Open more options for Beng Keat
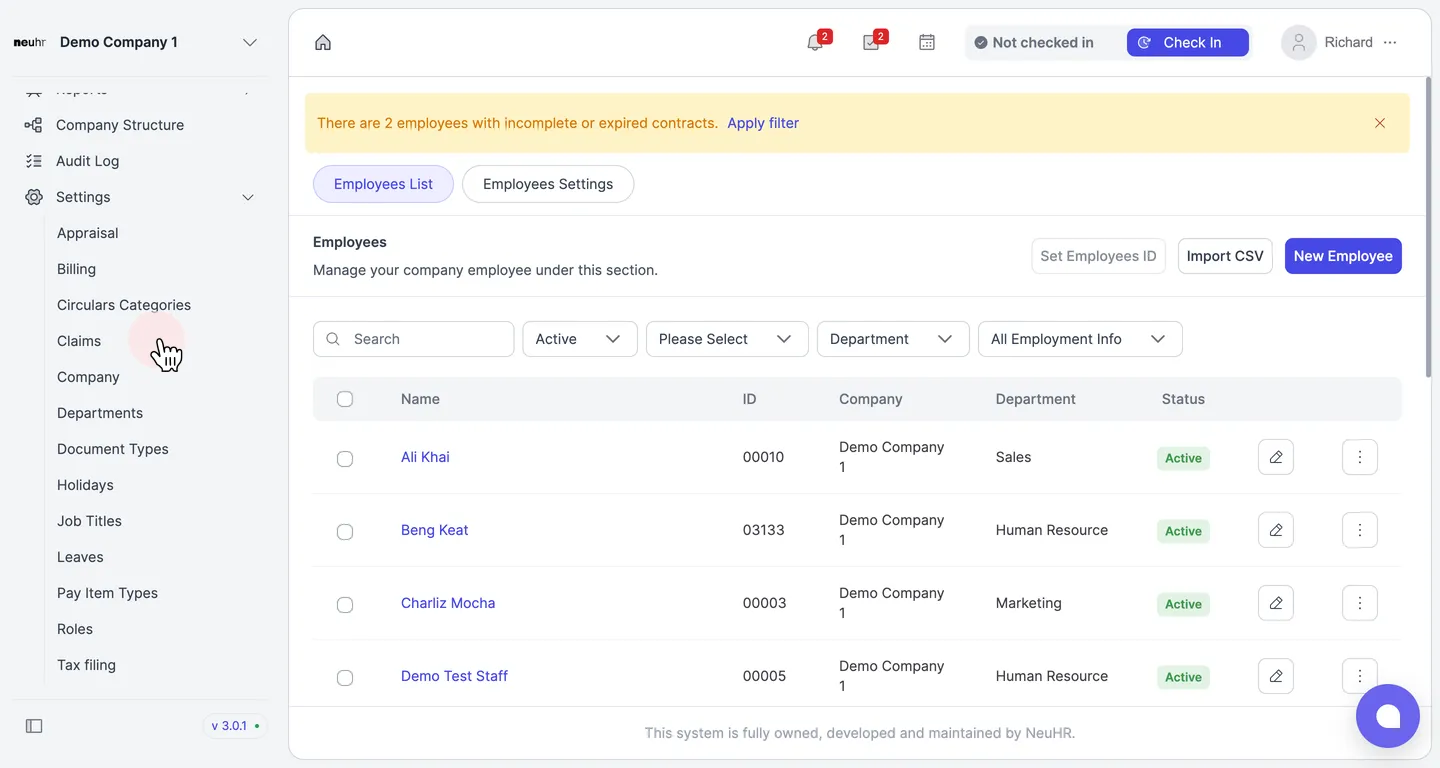Viewport: 1440px width, 768px height. 1360,530
